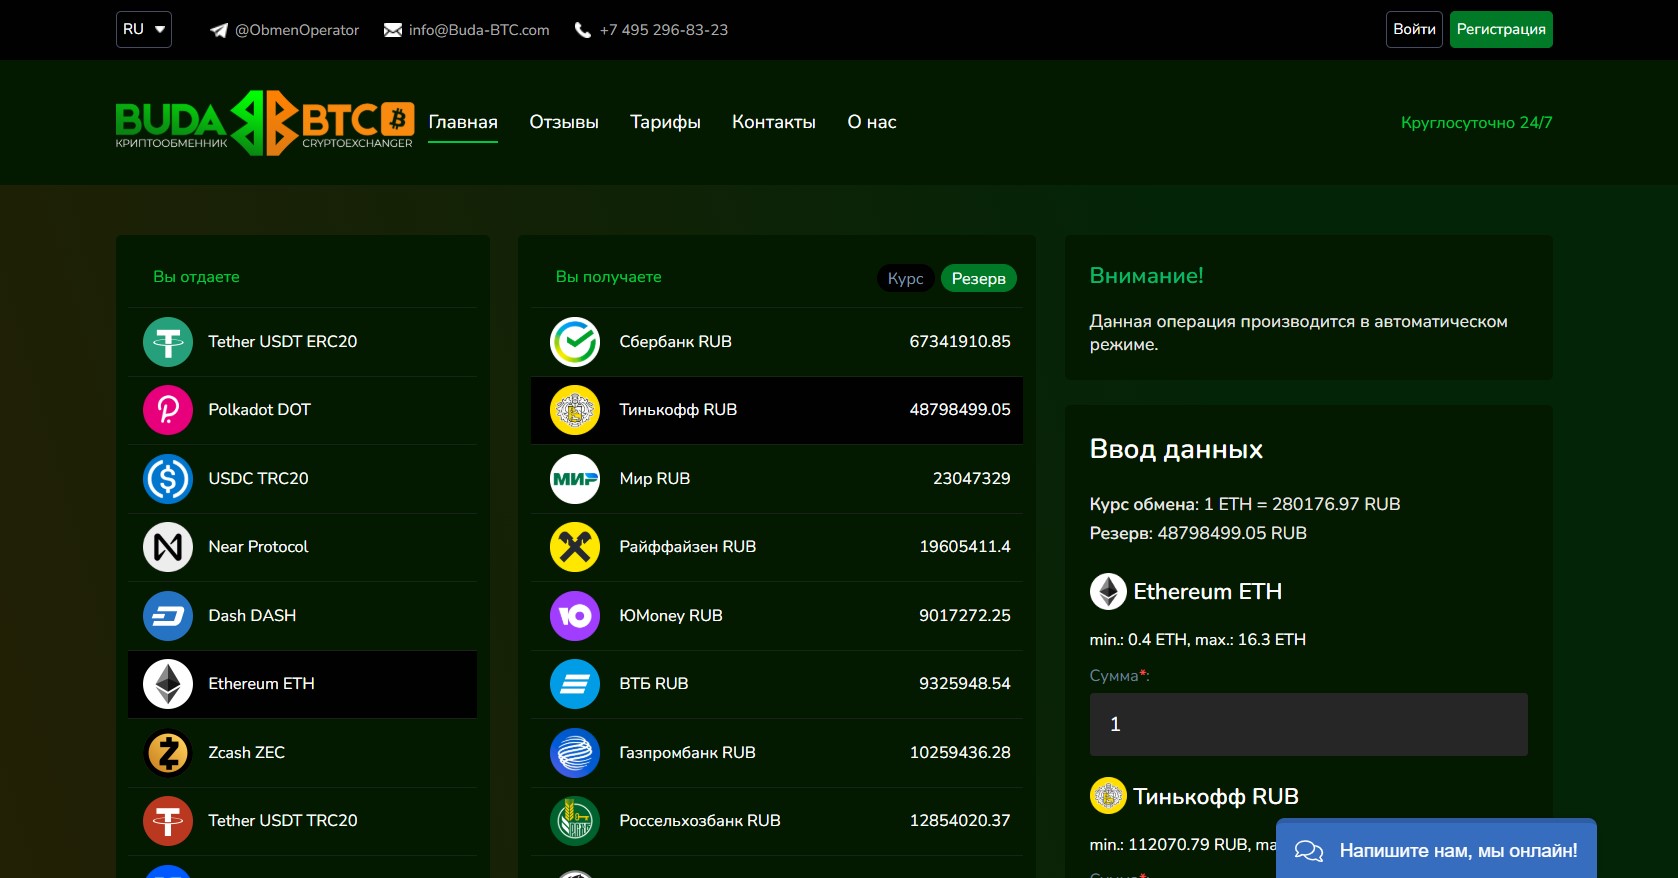The height and width of the screenshot is (878, 1678).
Task: Click the Rosselkhozbank green icon
Action: click(575, 821)
